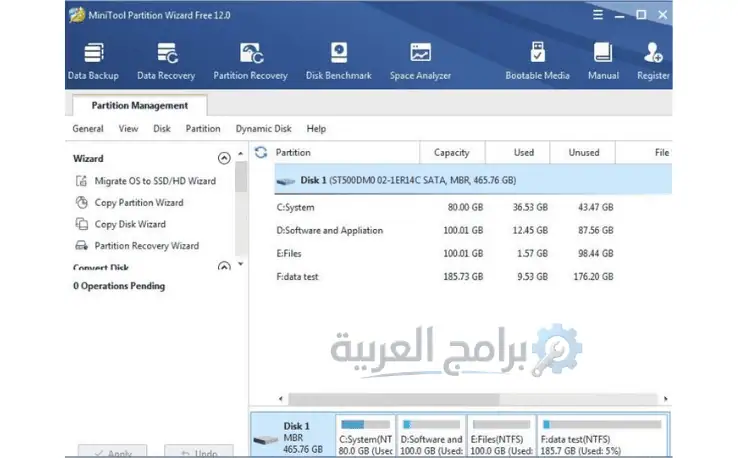The image size is (738, 458).
Task: Sort by the Capacity column header
Action: pyautogui.click(x=452, y=153)
